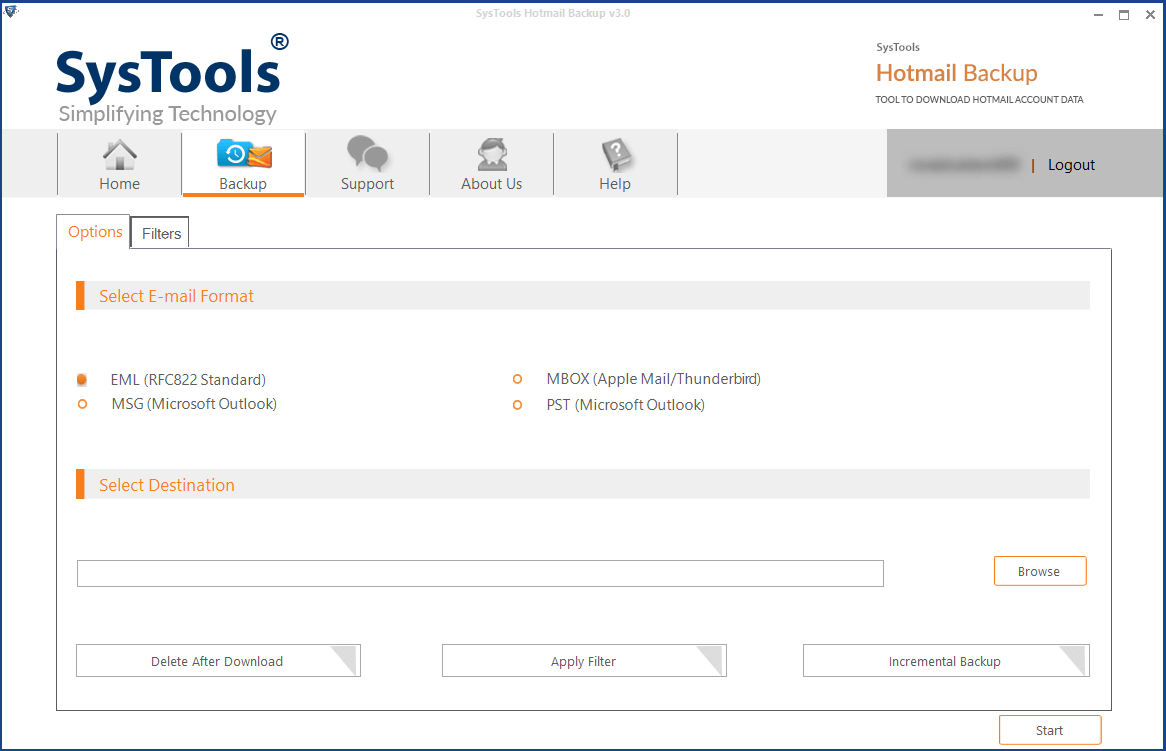Click the Home navigation icon
Image resolution: width=1166 pixels, height=751 pixels.
coord(119,155)
